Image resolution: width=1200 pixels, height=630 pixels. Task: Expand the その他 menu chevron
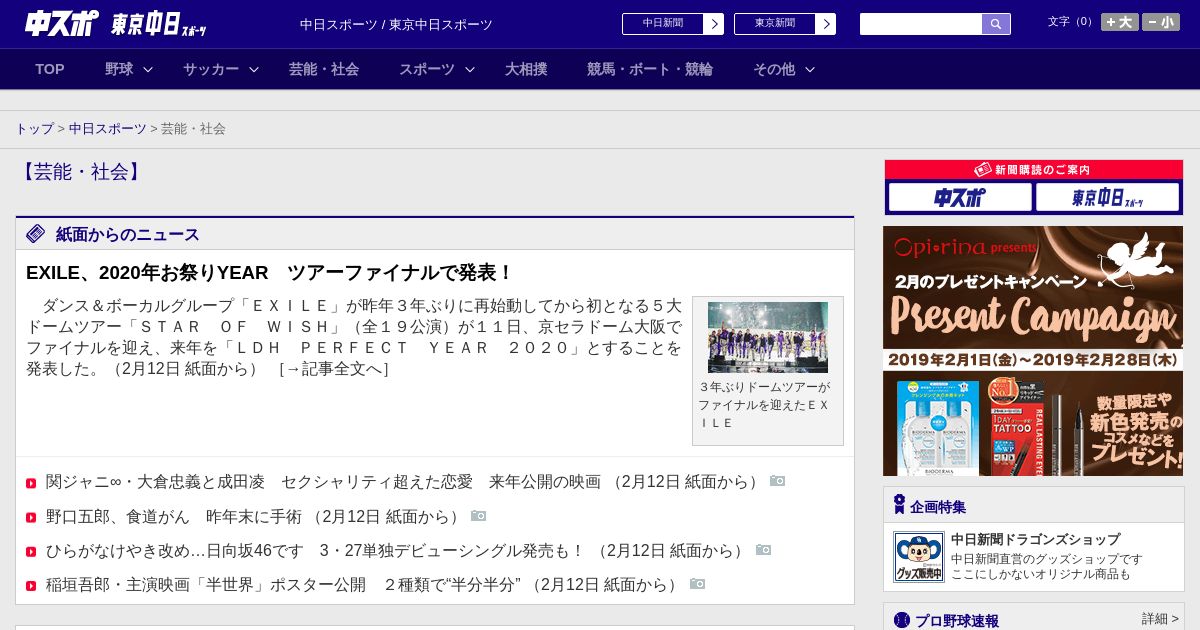tap(810, 69)
